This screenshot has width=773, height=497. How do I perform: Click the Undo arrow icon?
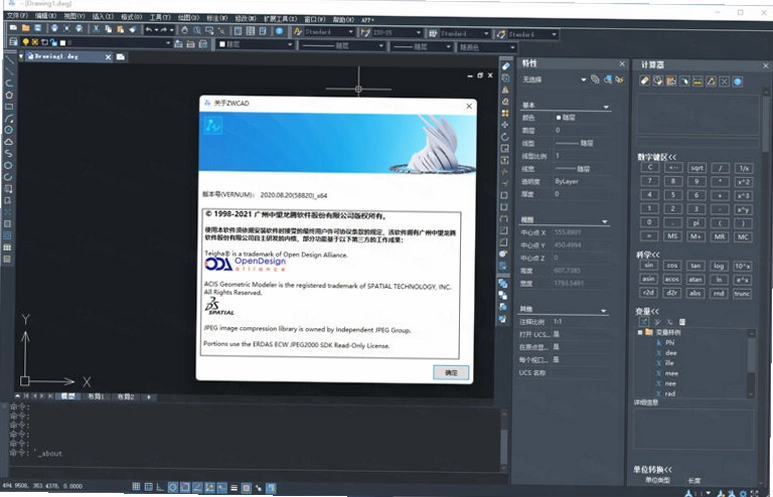tap(149, 30)
